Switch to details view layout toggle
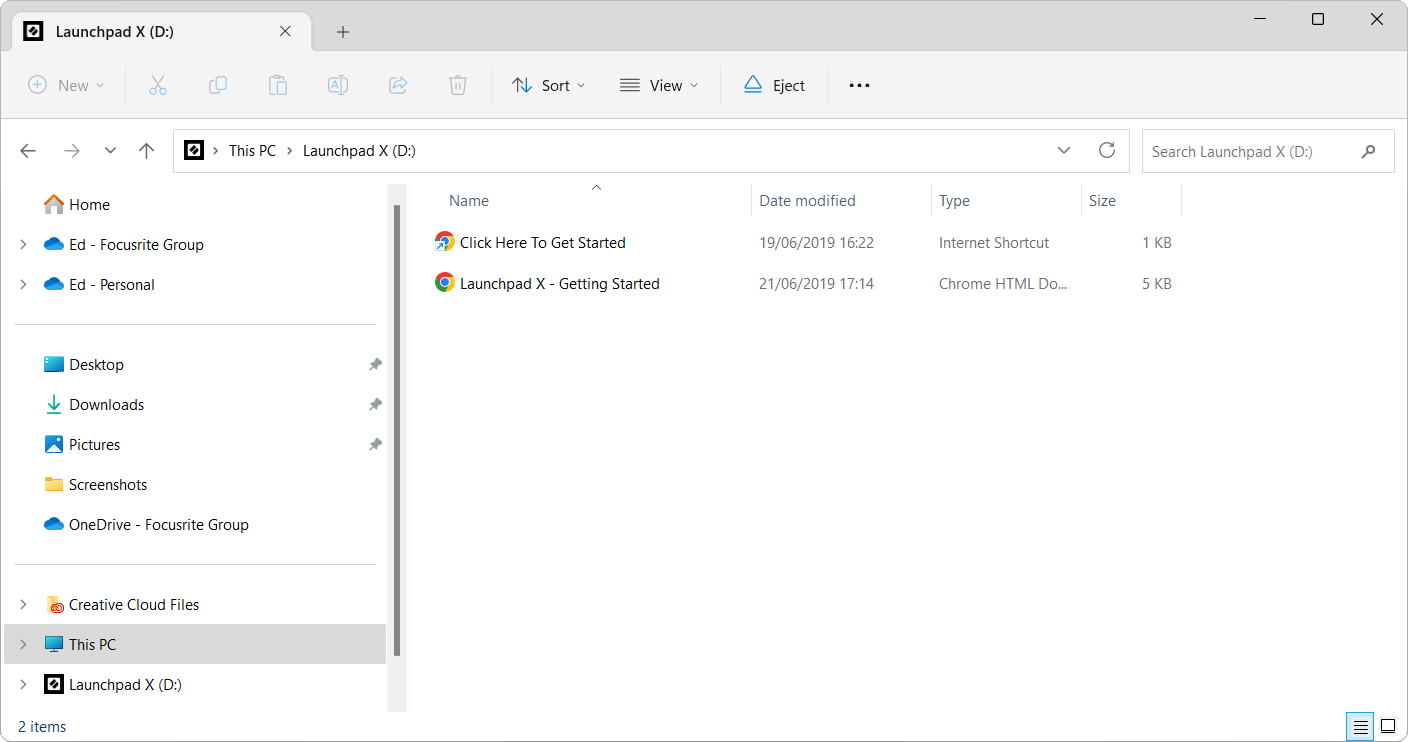This screenshot has width=1408, height=742. (x=1360, y=726)
